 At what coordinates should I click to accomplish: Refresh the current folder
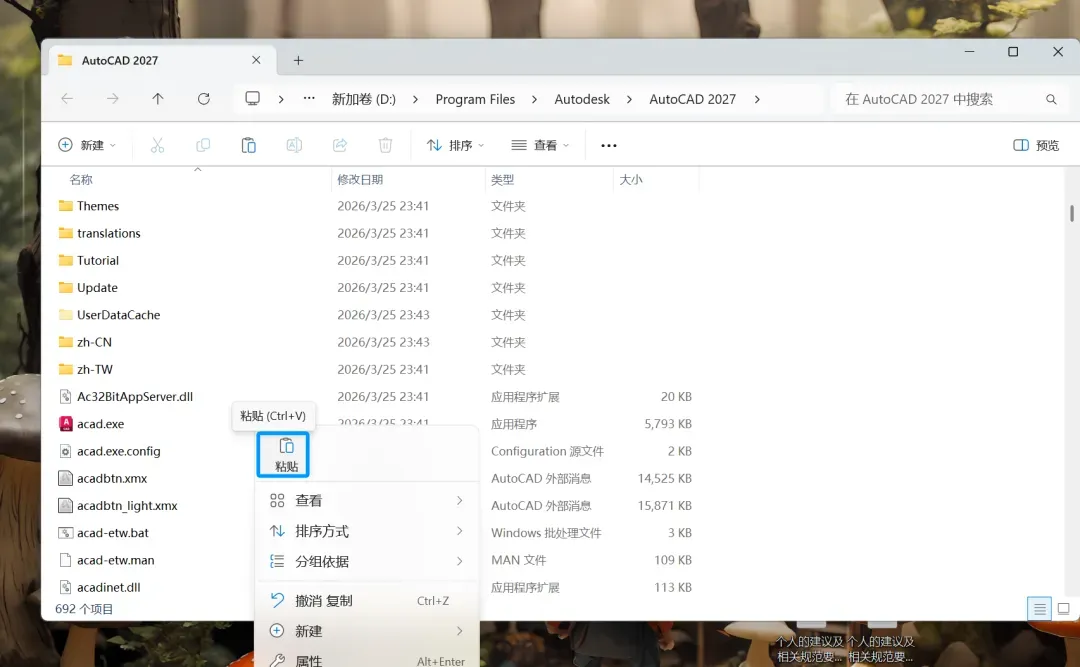click(x=203, y=99)
